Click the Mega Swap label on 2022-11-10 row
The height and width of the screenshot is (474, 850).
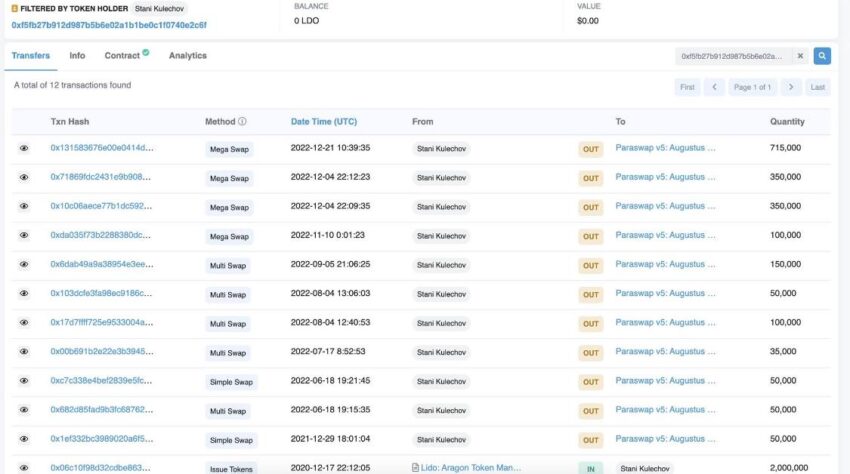(229, 236)
